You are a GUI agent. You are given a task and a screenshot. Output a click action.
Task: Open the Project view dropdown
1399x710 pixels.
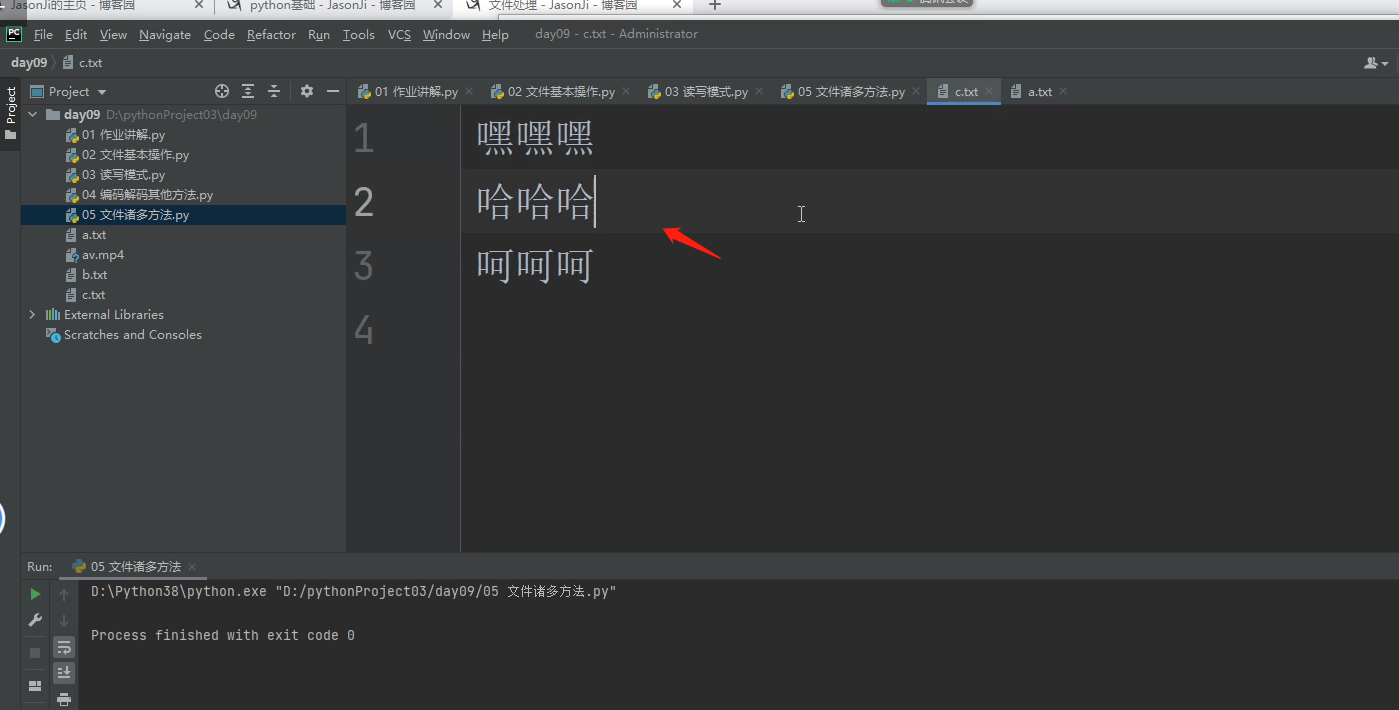[x=69, y=91]
